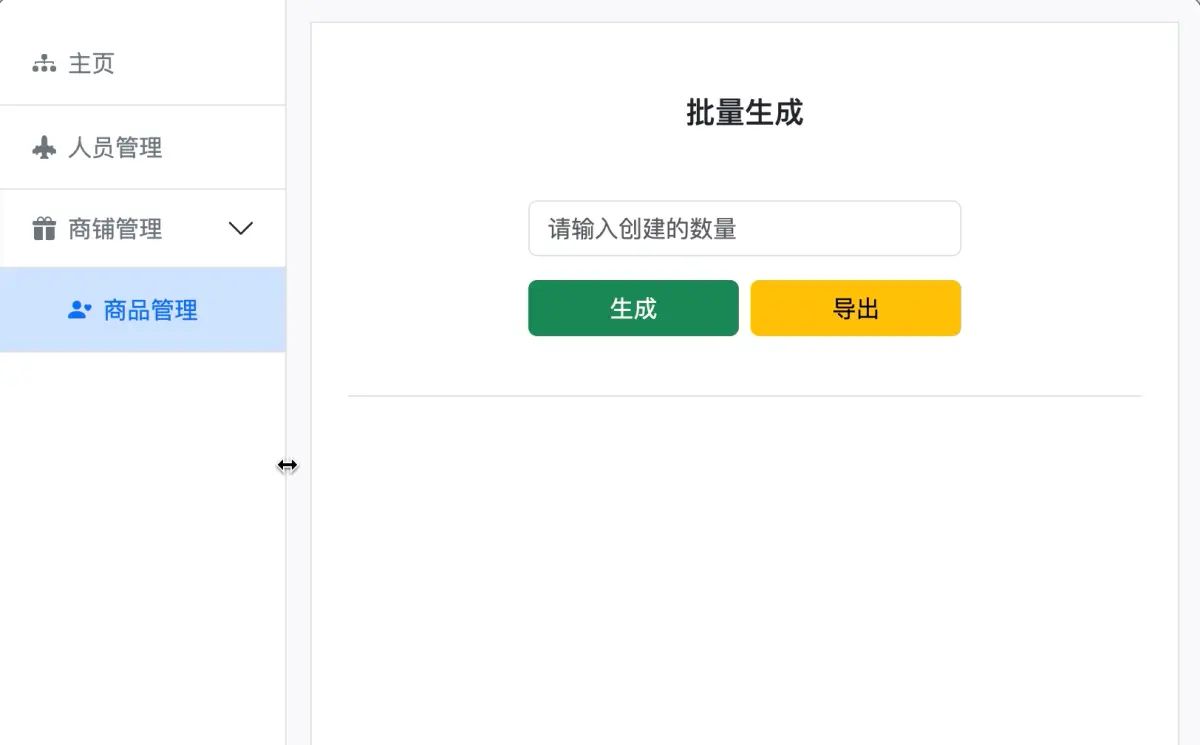Click the yellow 导出 button
Viewport: 1200px width, 745px height.
click(x=855, y=308)
